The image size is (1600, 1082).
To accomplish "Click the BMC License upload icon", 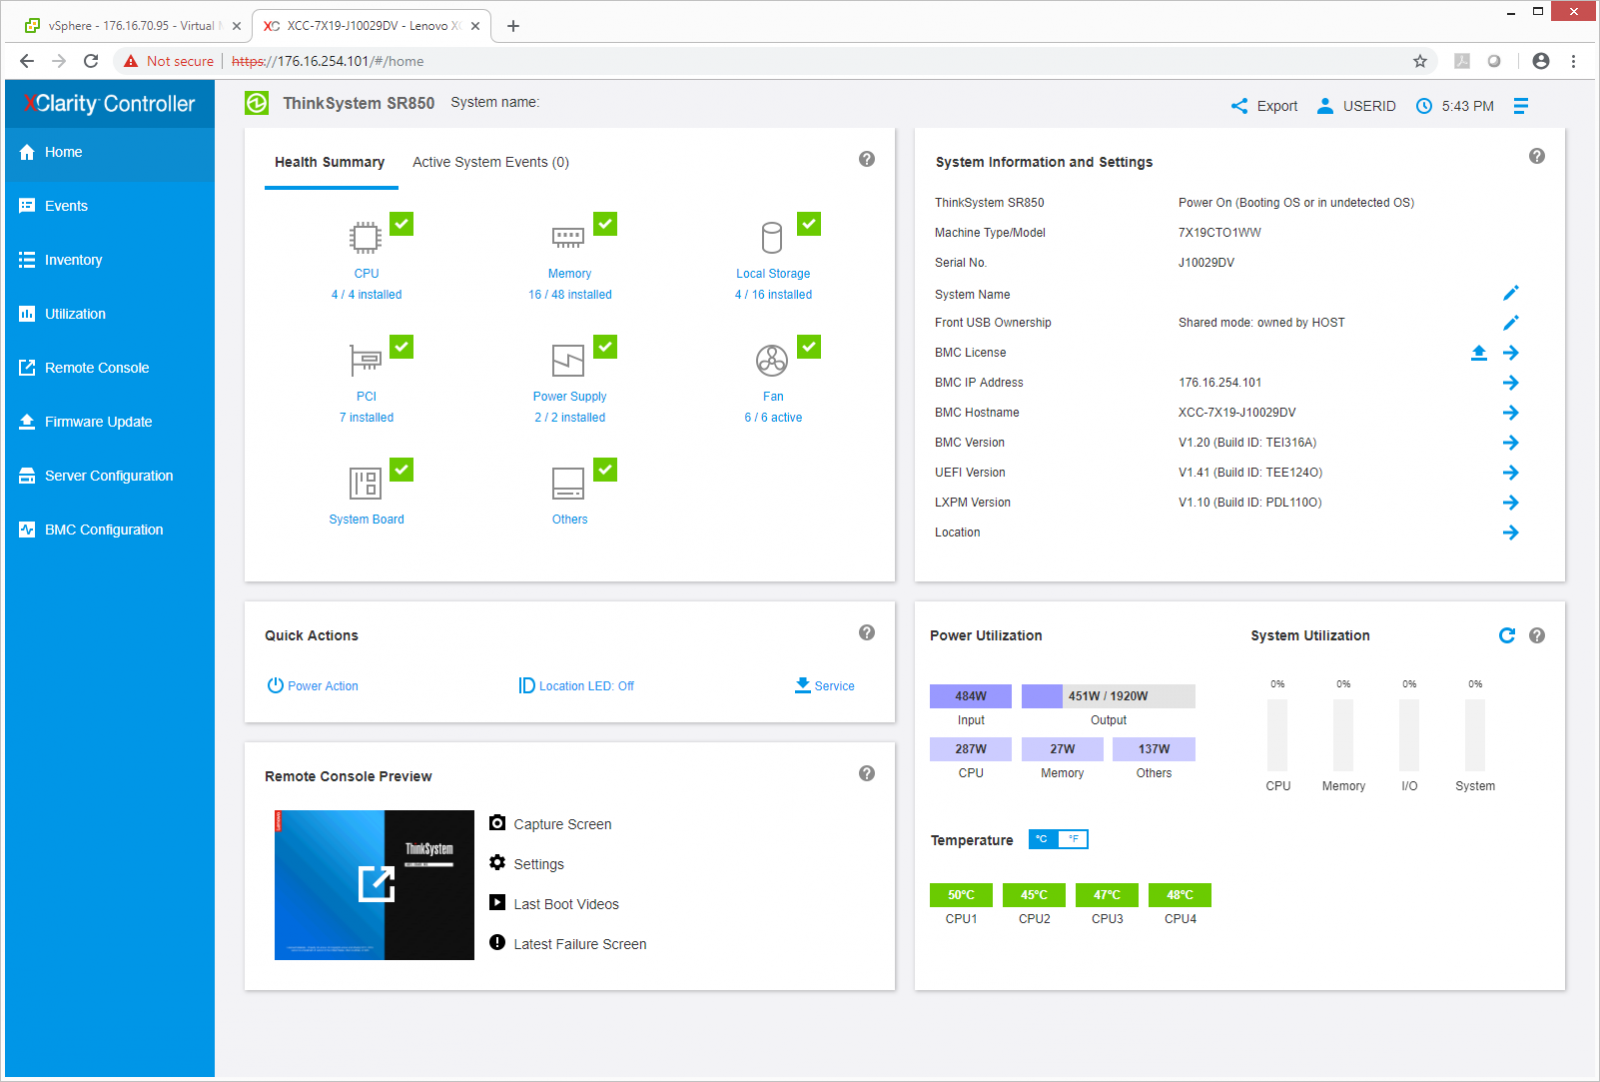I will point(1478,353).
